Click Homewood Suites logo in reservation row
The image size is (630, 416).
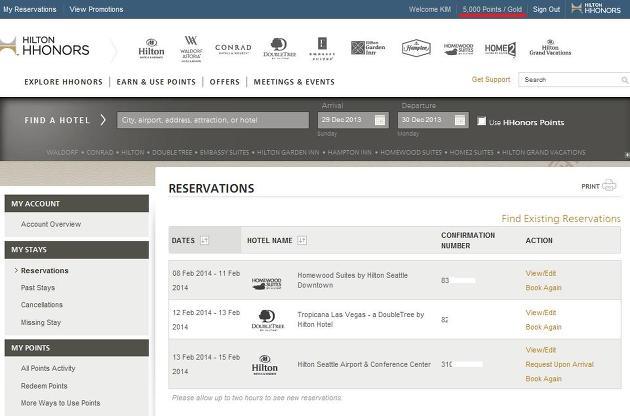266,283
